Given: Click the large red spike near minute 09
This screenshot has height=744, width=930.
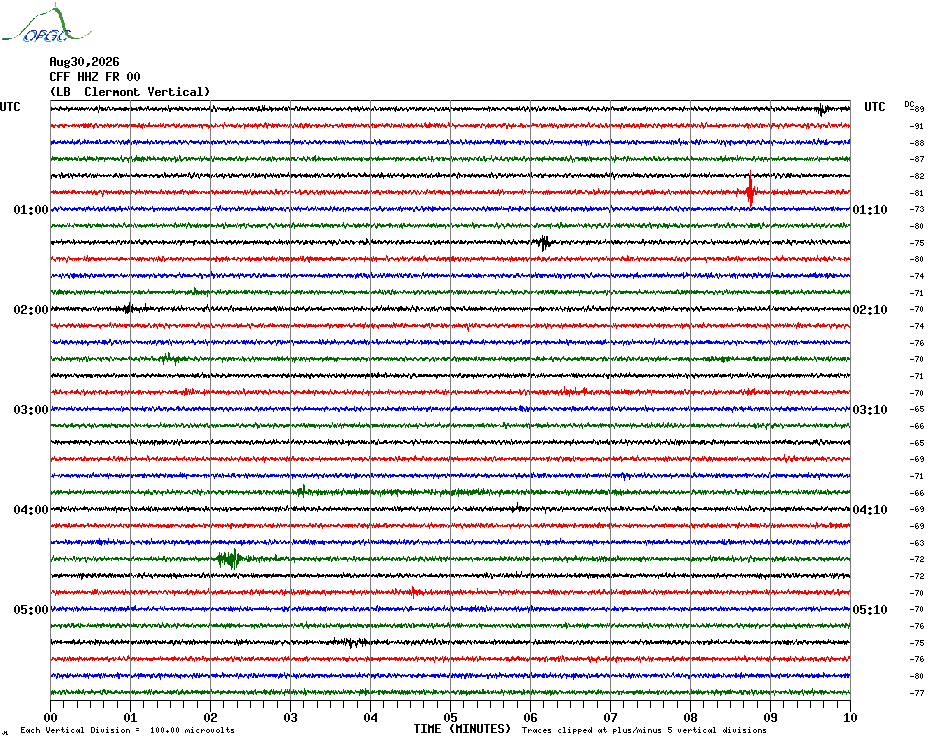Looking at the screenshot, I should point(751,190).
